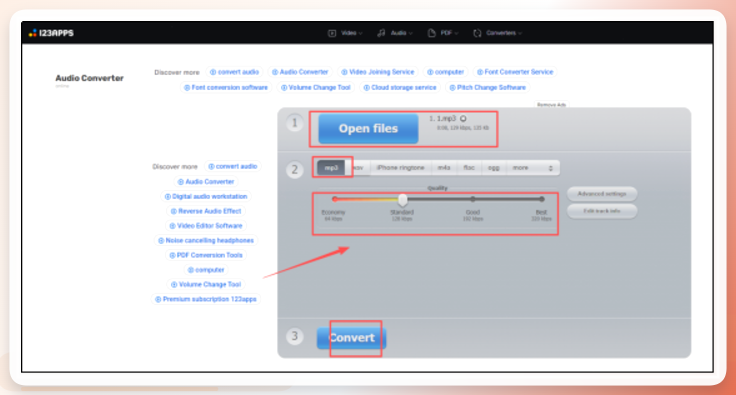Open the Reverse Audio Effect link

[x=206, y=212]
